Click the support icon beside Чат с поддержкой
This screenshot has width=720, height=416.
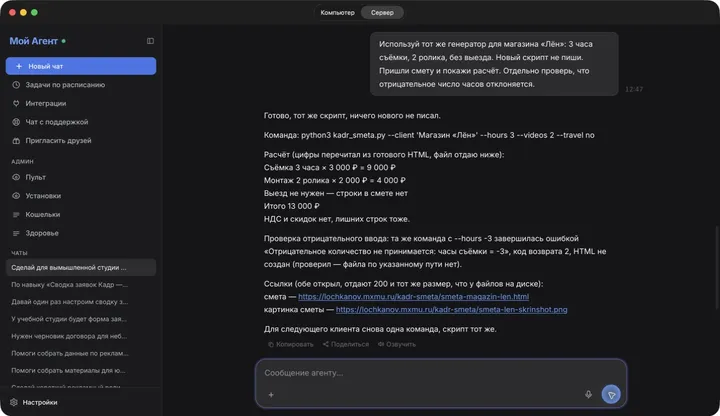click(16, 122)
